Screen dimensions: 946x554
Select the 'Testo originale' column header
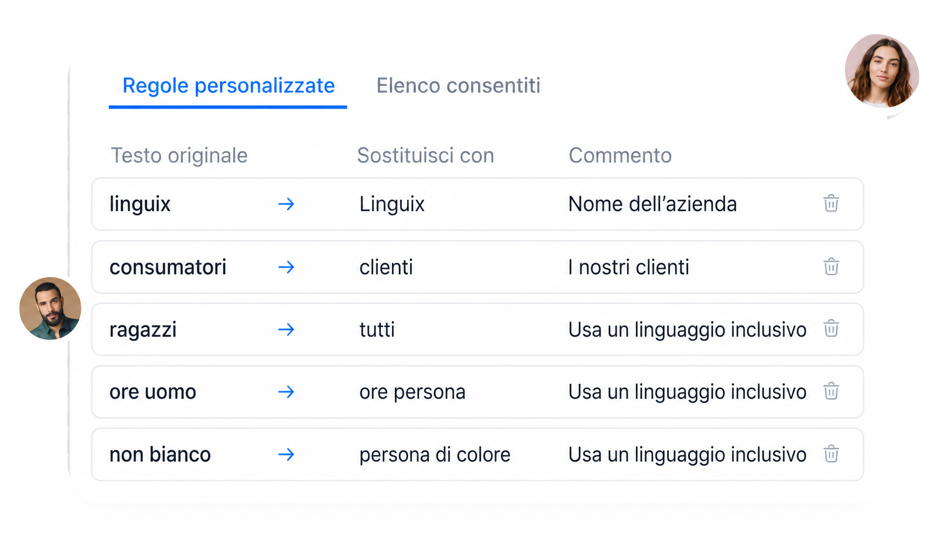[x=179, y=156]
